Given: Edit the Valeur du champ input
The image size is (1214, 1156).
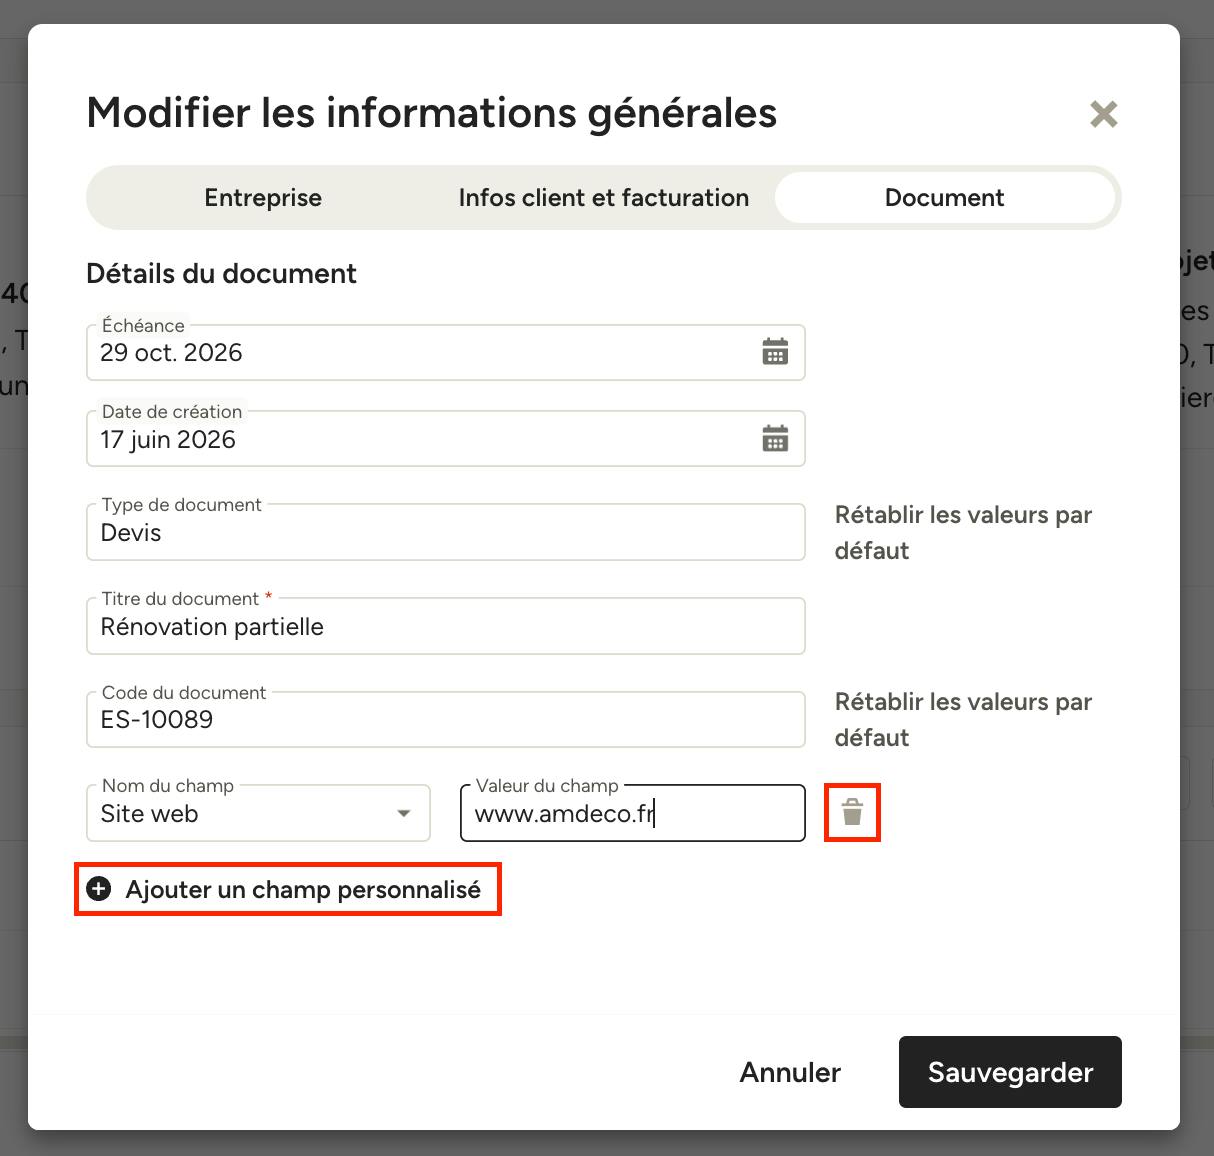Looking at the screenshot, I should pos(633,813).
